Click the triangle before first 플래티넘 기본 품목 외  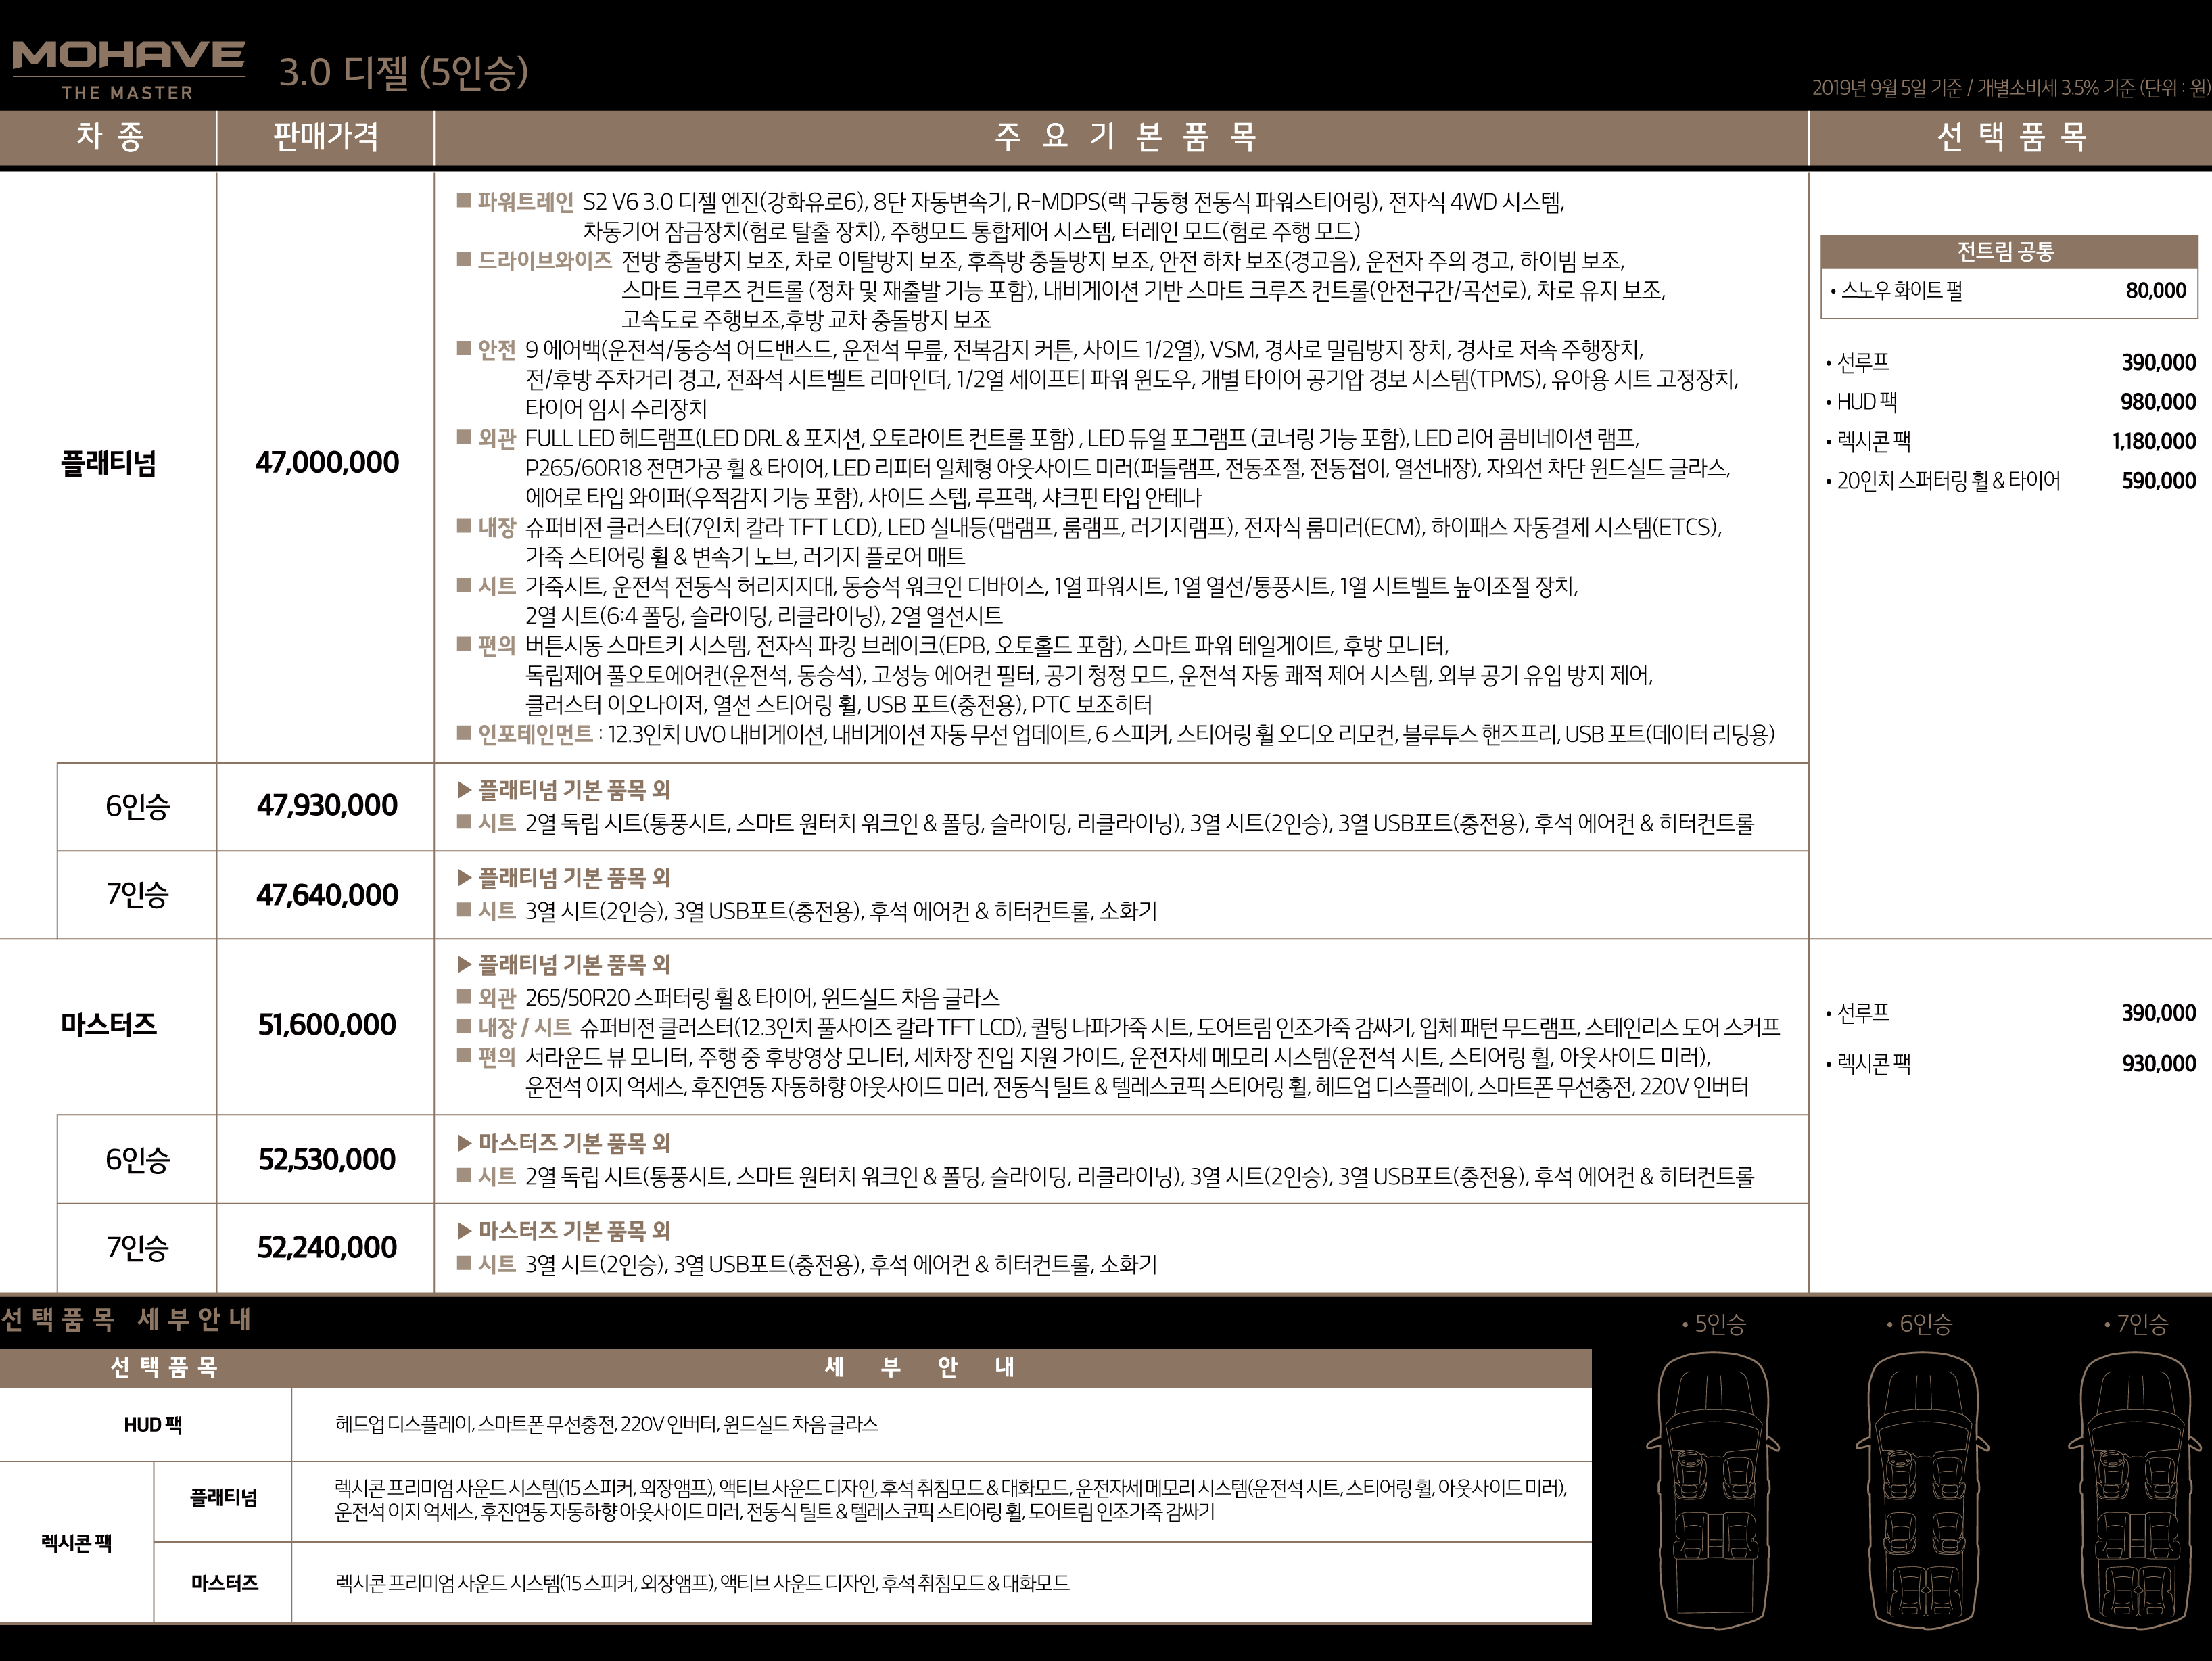[464, 790]
